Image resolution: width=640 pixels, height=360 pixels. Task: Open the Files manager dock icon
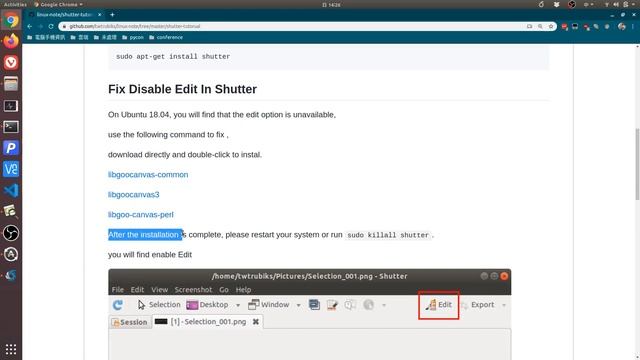click(11, 84)
